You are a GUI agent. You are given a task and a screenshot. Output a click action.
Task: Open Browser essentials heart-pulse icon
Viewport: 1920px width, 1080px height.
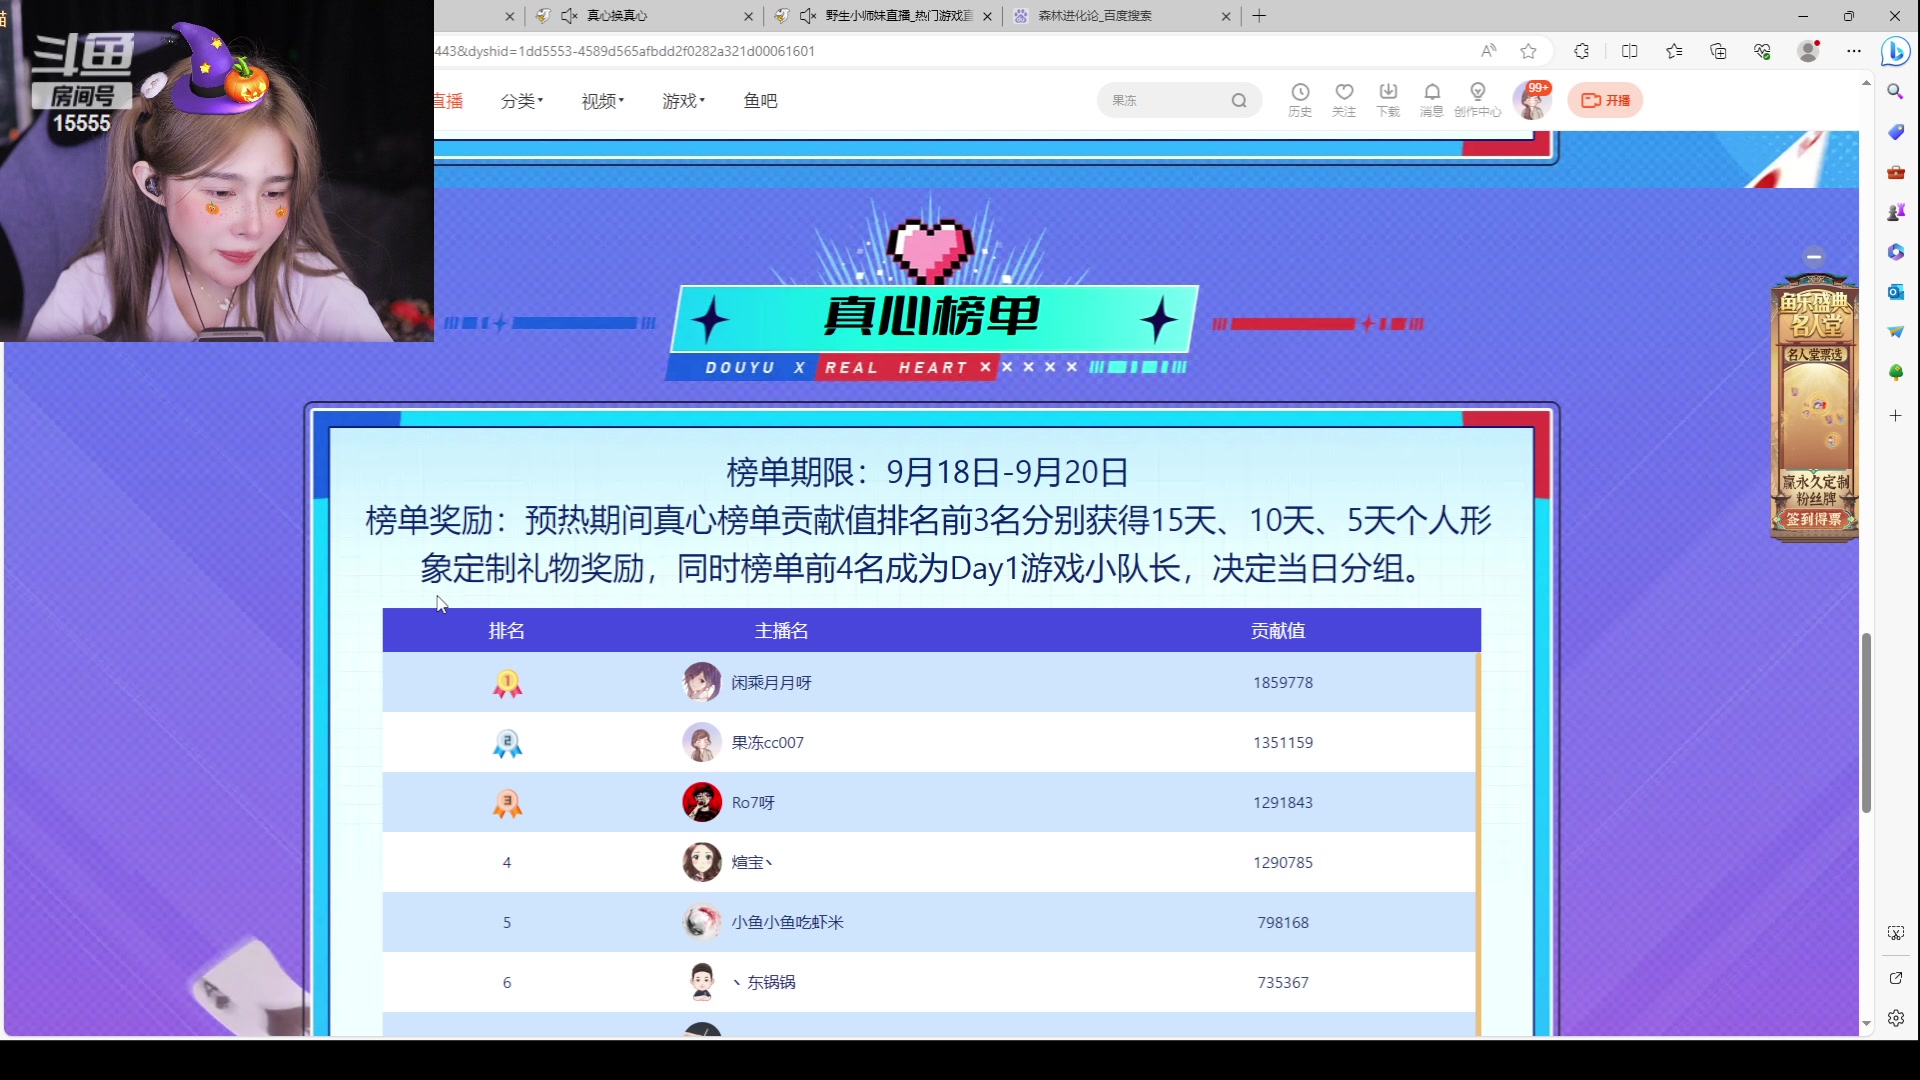(1762, 51)
